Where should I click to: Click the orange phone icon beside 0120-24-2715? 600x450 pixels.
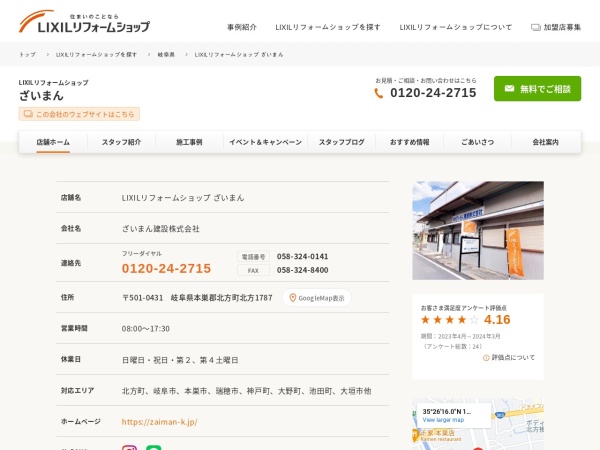(x=378, y=93)
